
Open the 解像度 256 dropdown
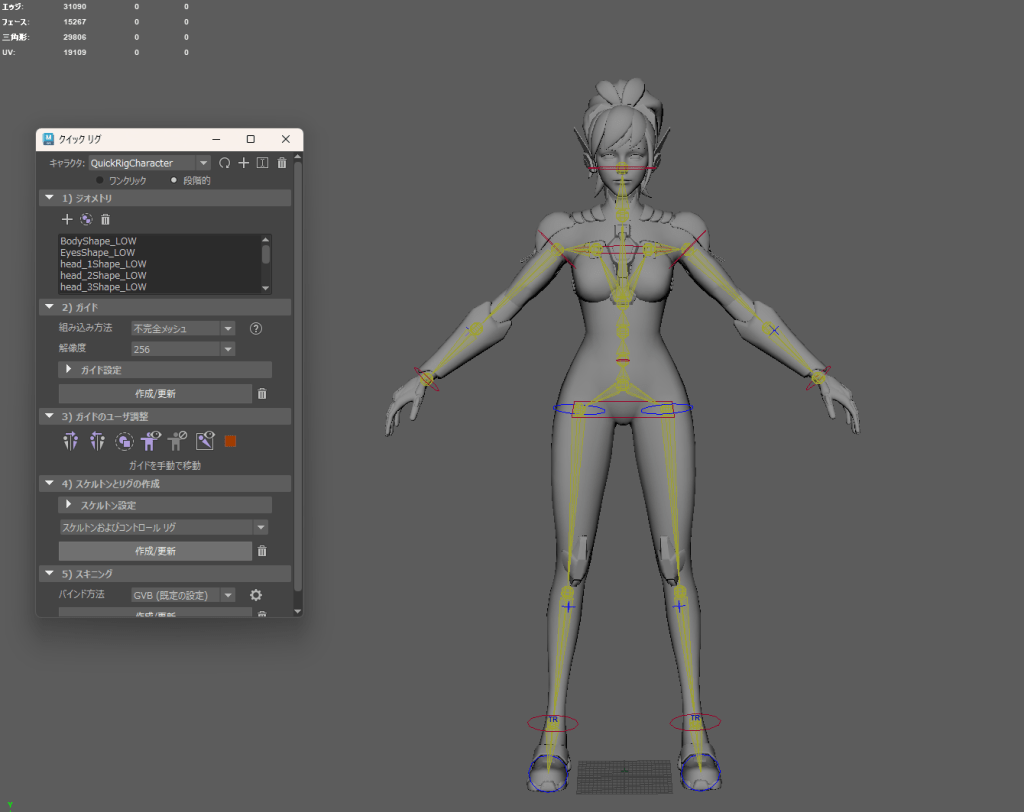pyautogui.click(x=183, y=349)
